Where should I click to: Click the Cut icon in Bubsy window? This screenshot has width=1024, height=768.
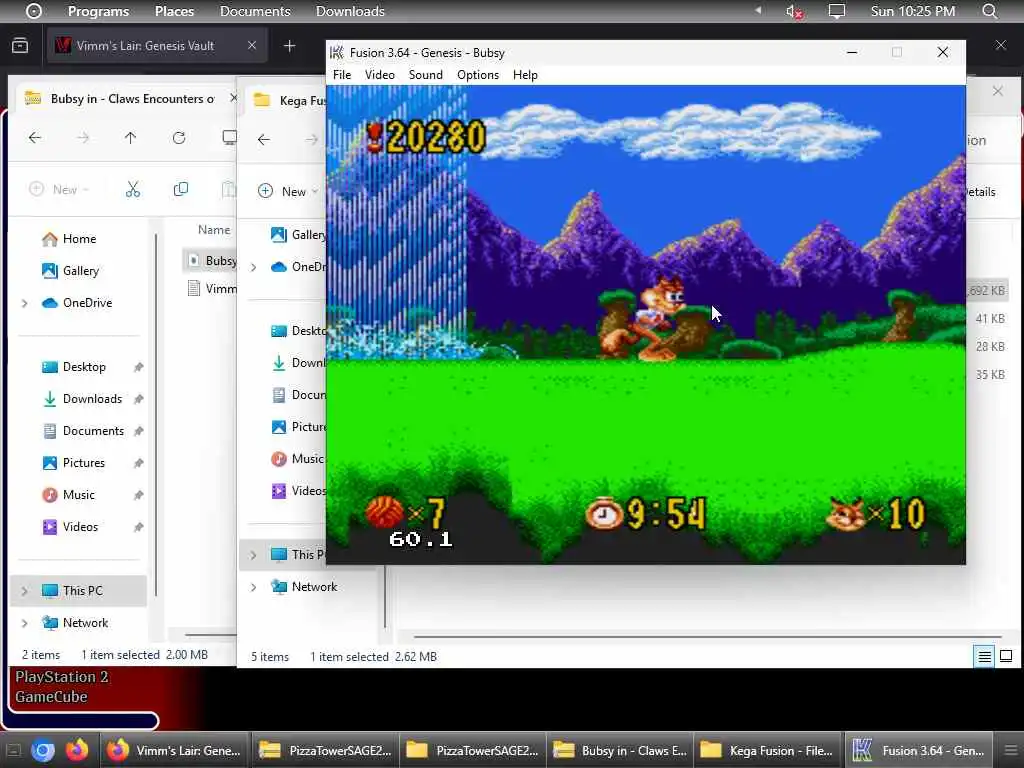tap(133, 189)
